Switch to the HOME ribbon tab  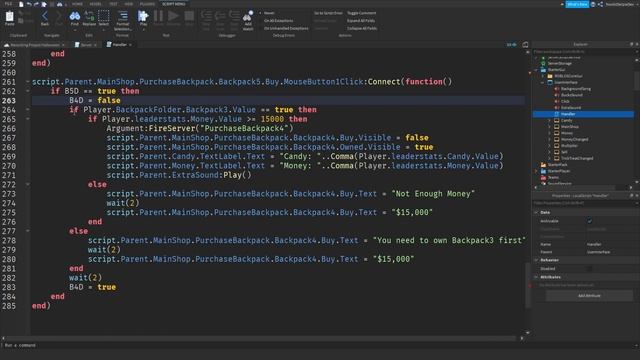[77, 4]
